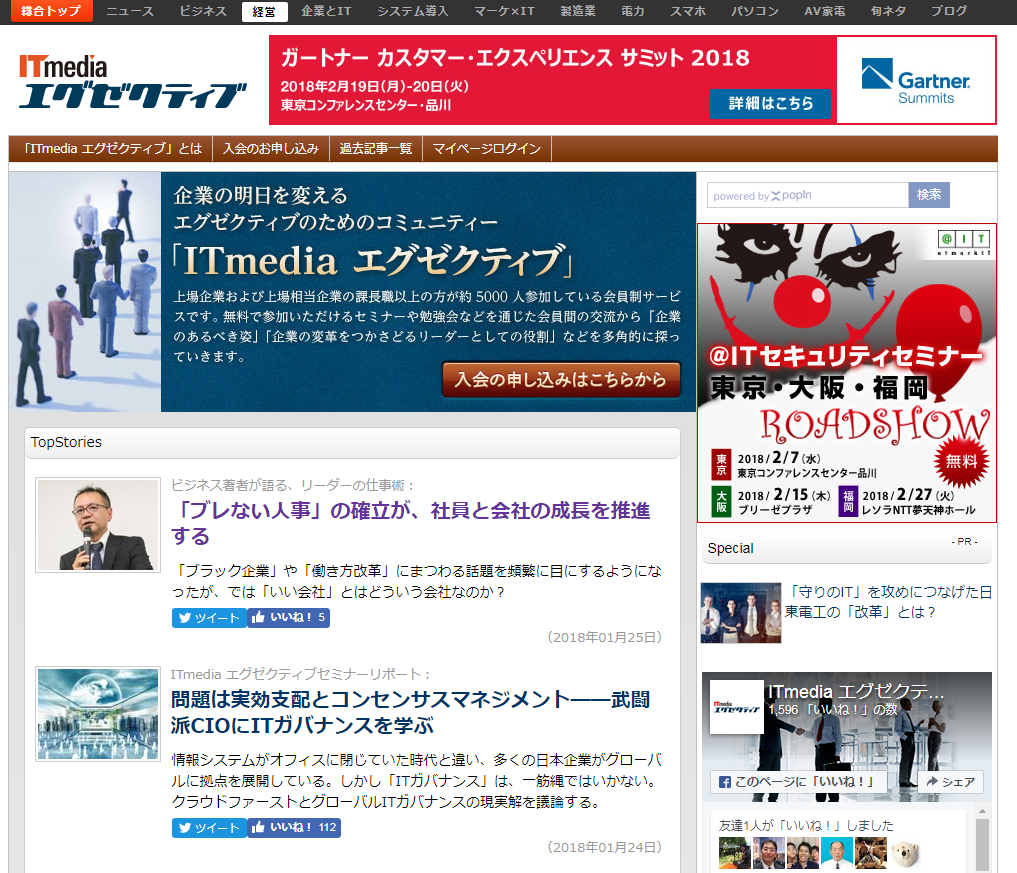Click Facebook このページに「いいね！」button
This screenshot has width=1017, height=873.
pyautogui.click(x=796, y=782)
